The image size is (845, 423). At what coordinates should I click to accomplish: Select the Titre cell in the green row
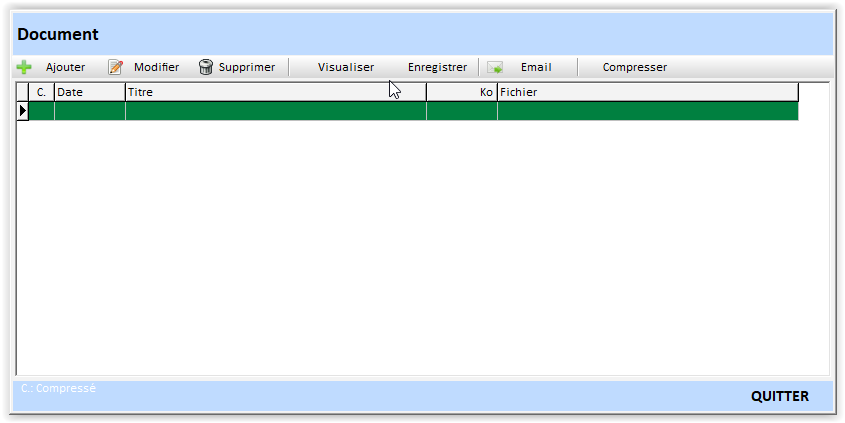[x=275, y=111]
